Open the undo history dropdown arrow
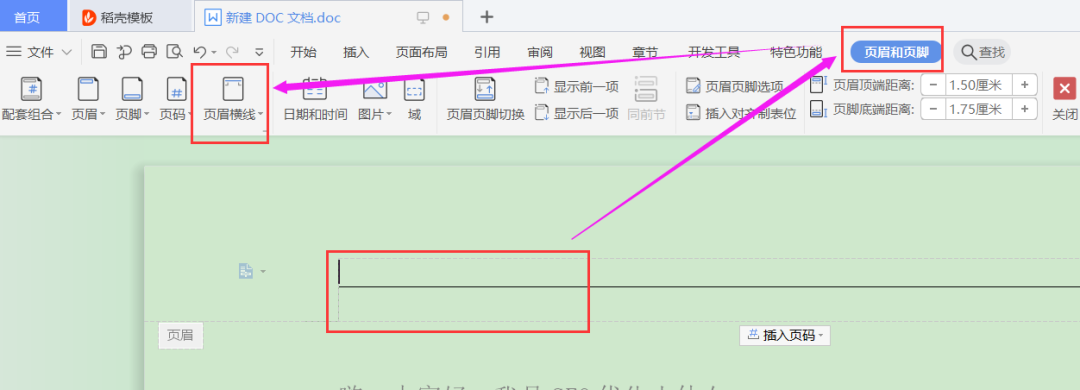The width and height of the screenshot is (1080, 390). coord(214,52)
